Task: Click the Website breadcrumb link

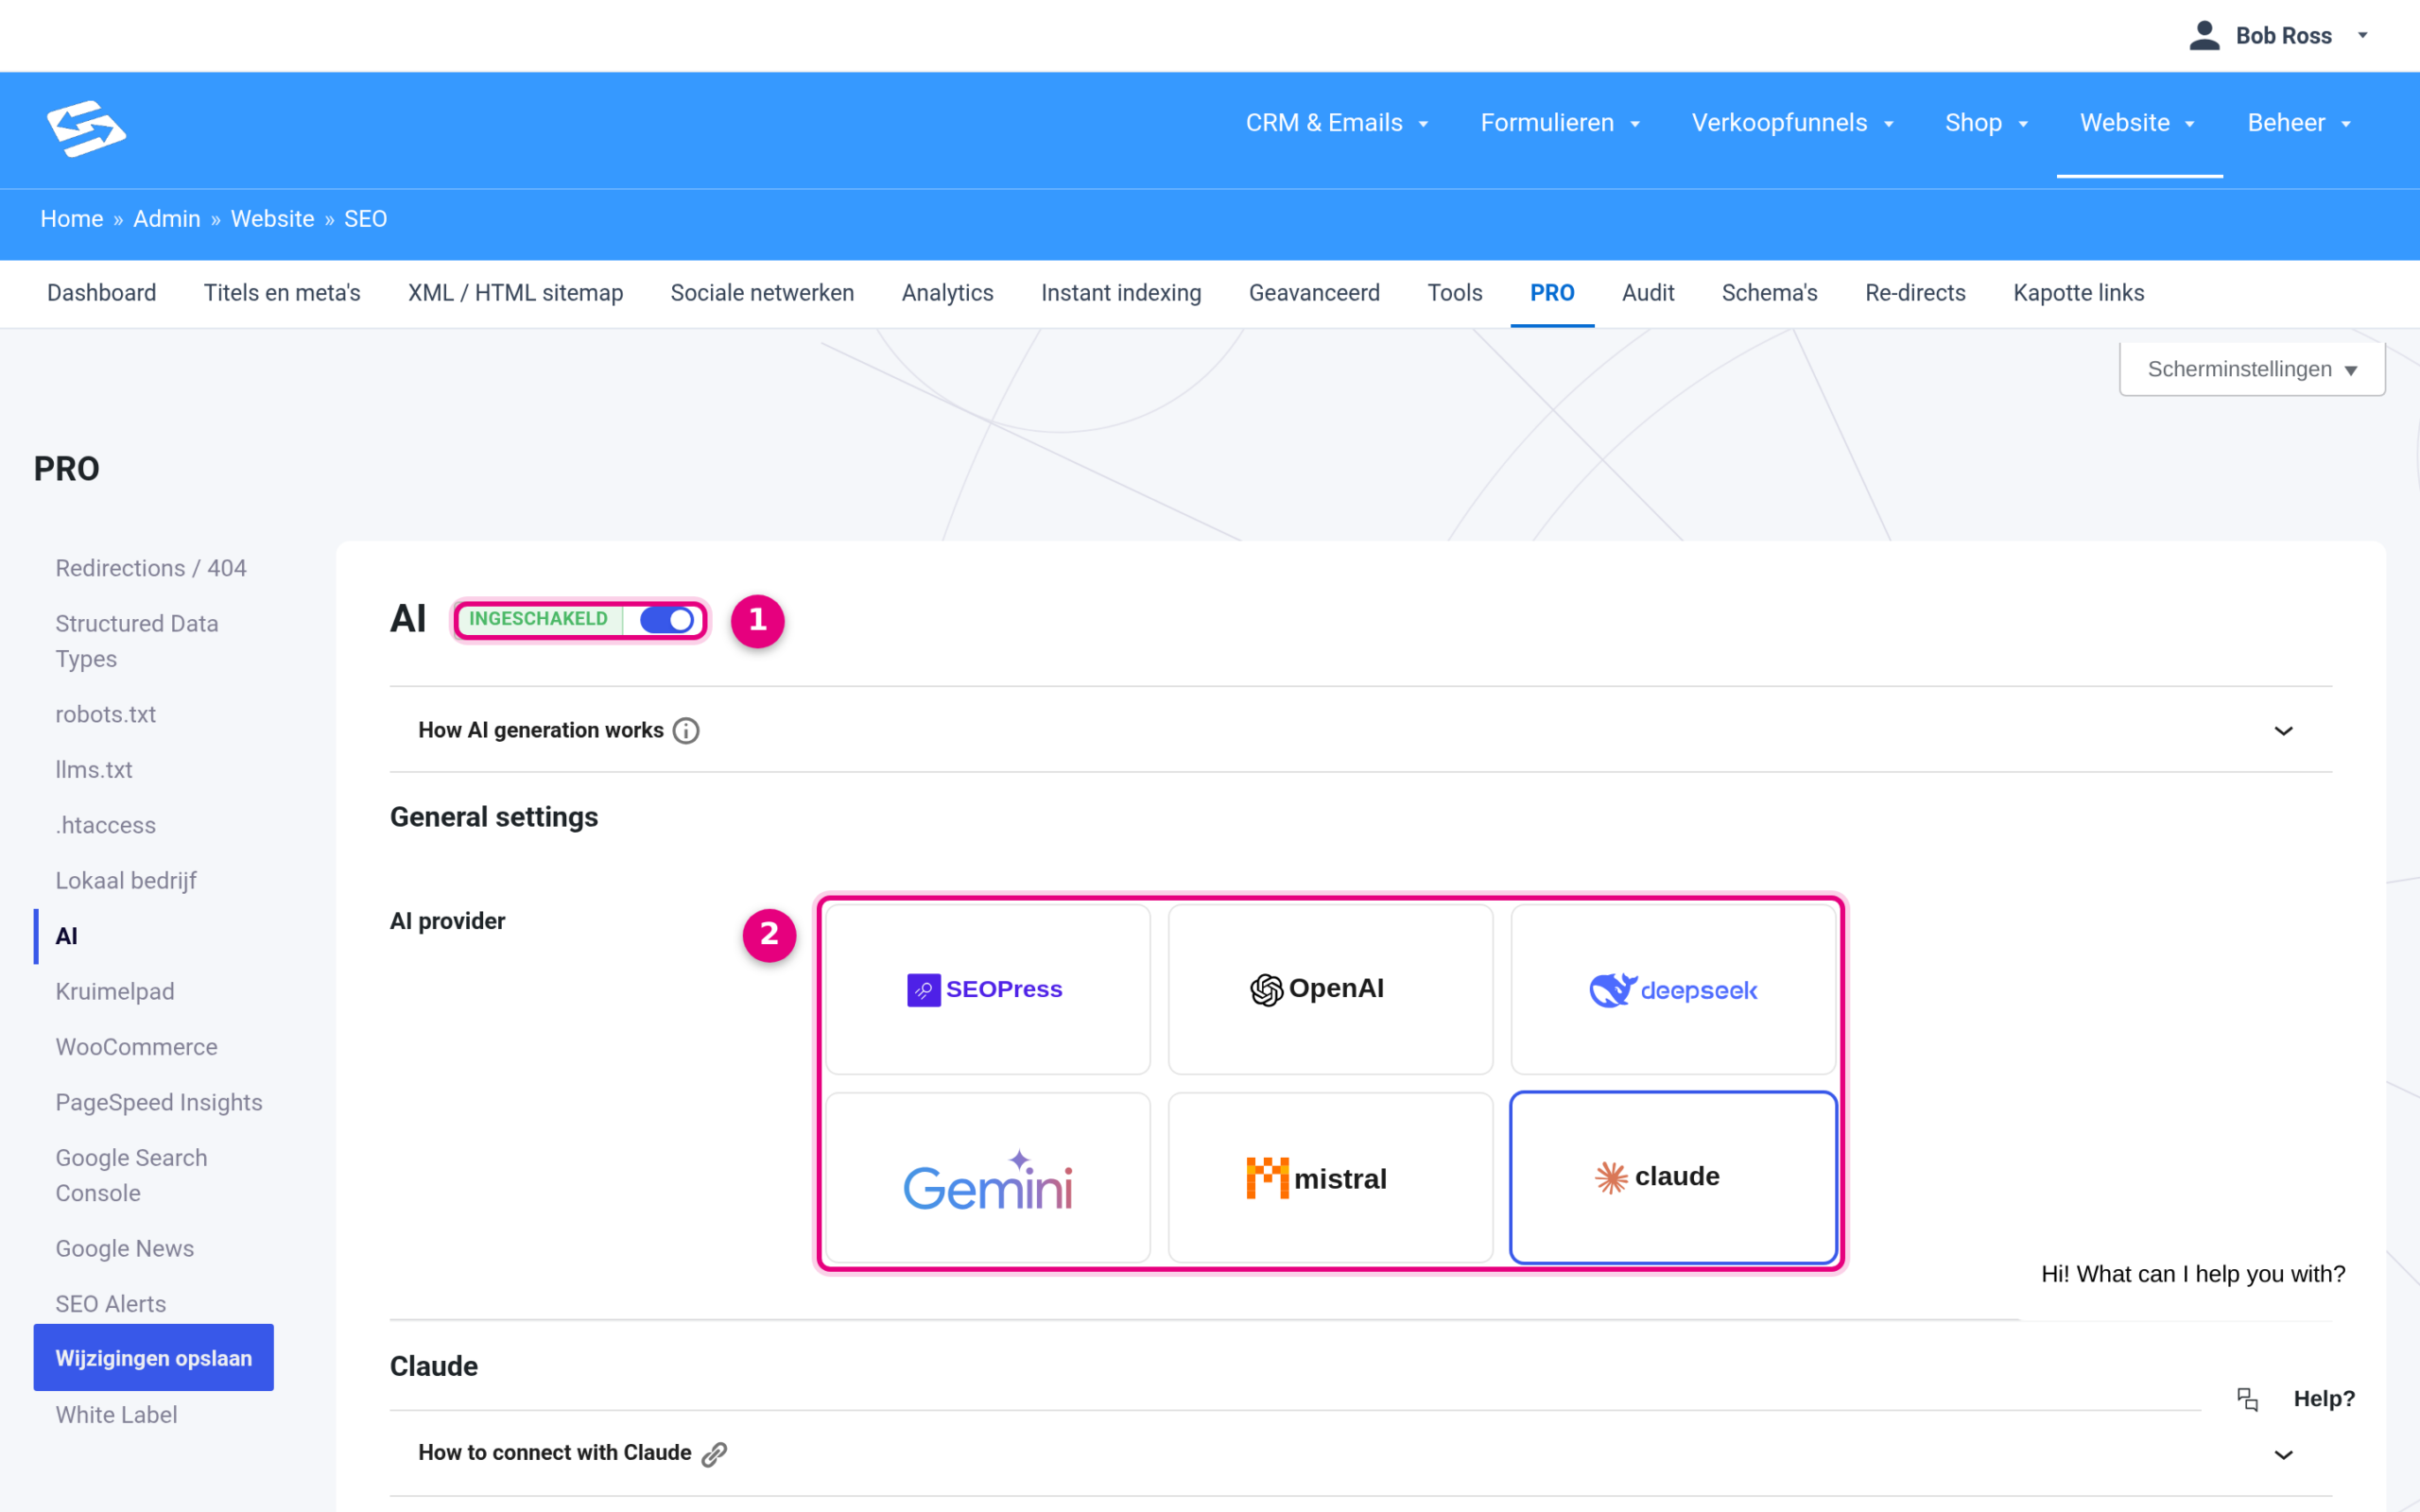Action: click(x=272, y=219)
